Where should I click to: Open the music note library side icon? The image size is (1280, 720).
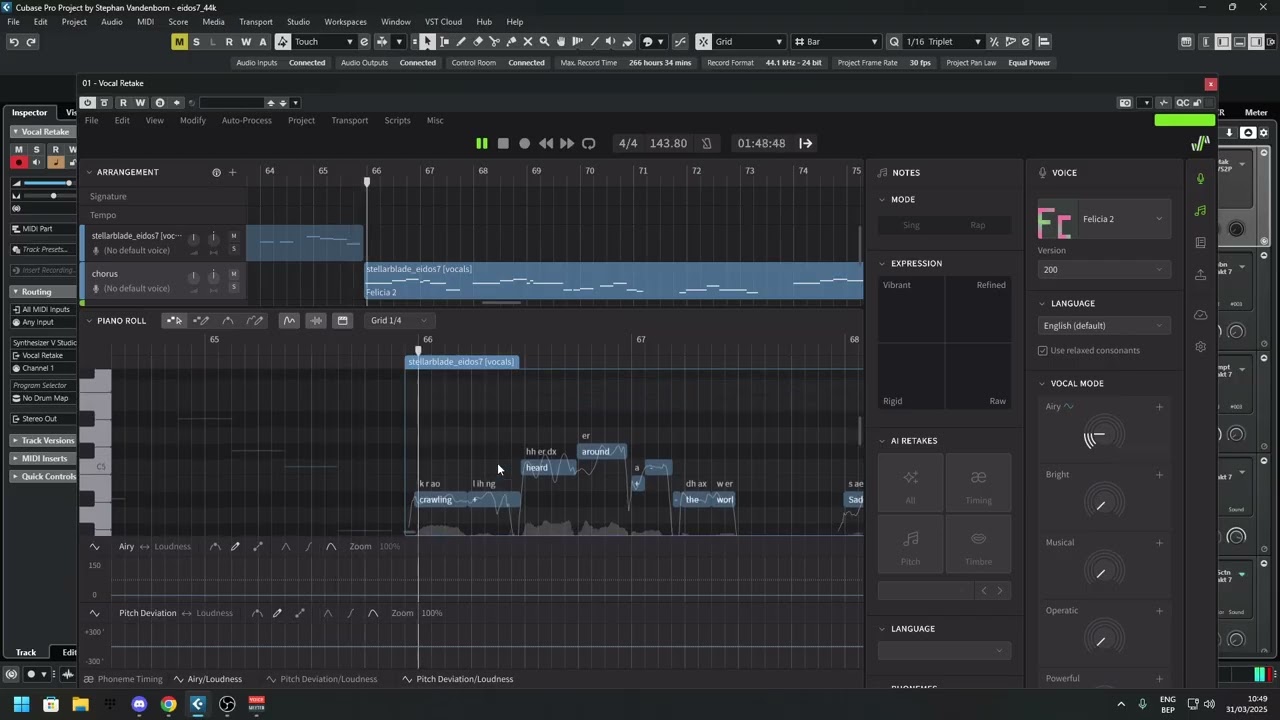1200,211
